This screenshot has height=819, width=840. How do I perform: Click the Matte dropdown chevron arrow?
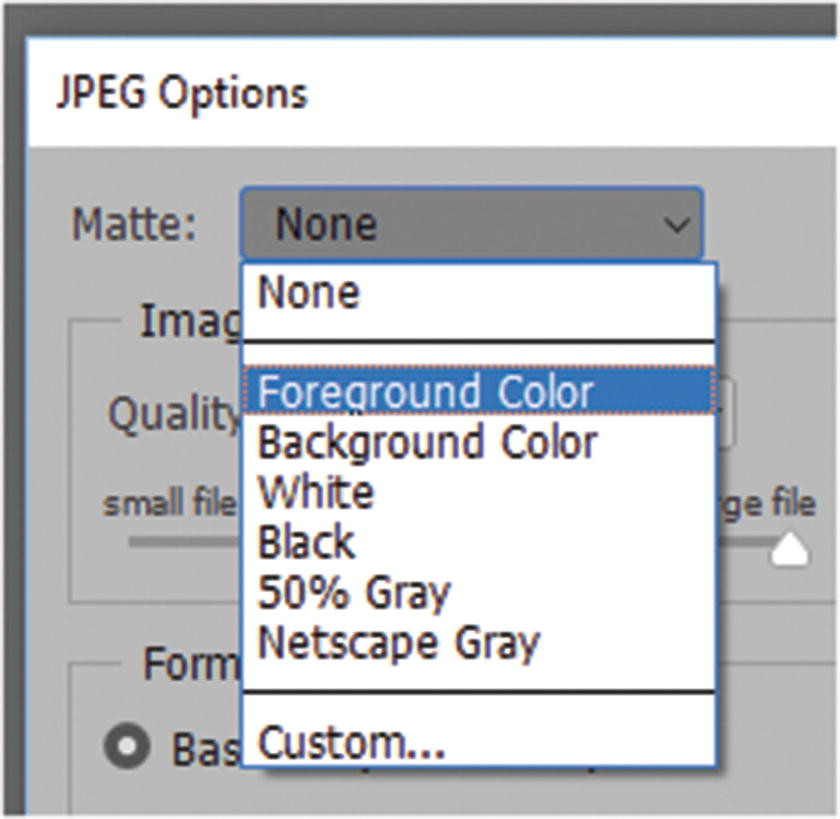(677, 225)
